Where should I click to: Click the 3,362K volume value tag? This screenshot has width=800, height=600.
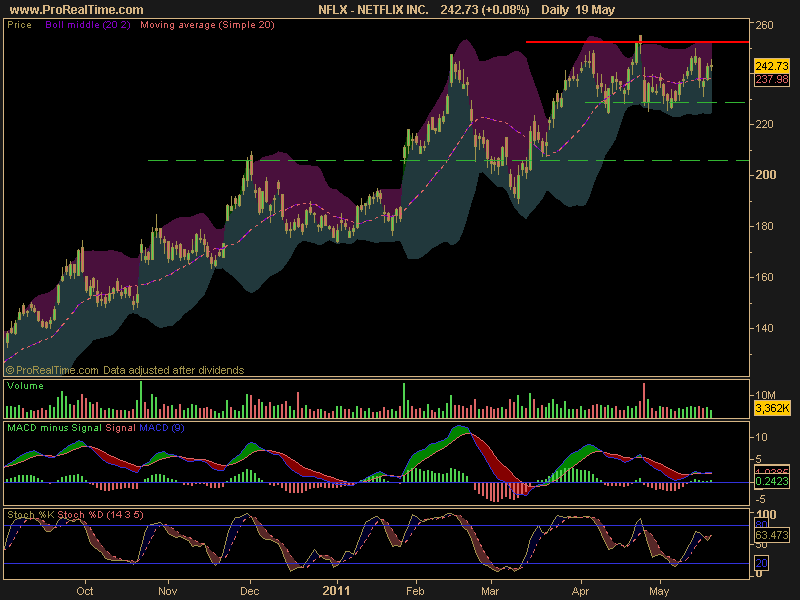tap(772, 408)
